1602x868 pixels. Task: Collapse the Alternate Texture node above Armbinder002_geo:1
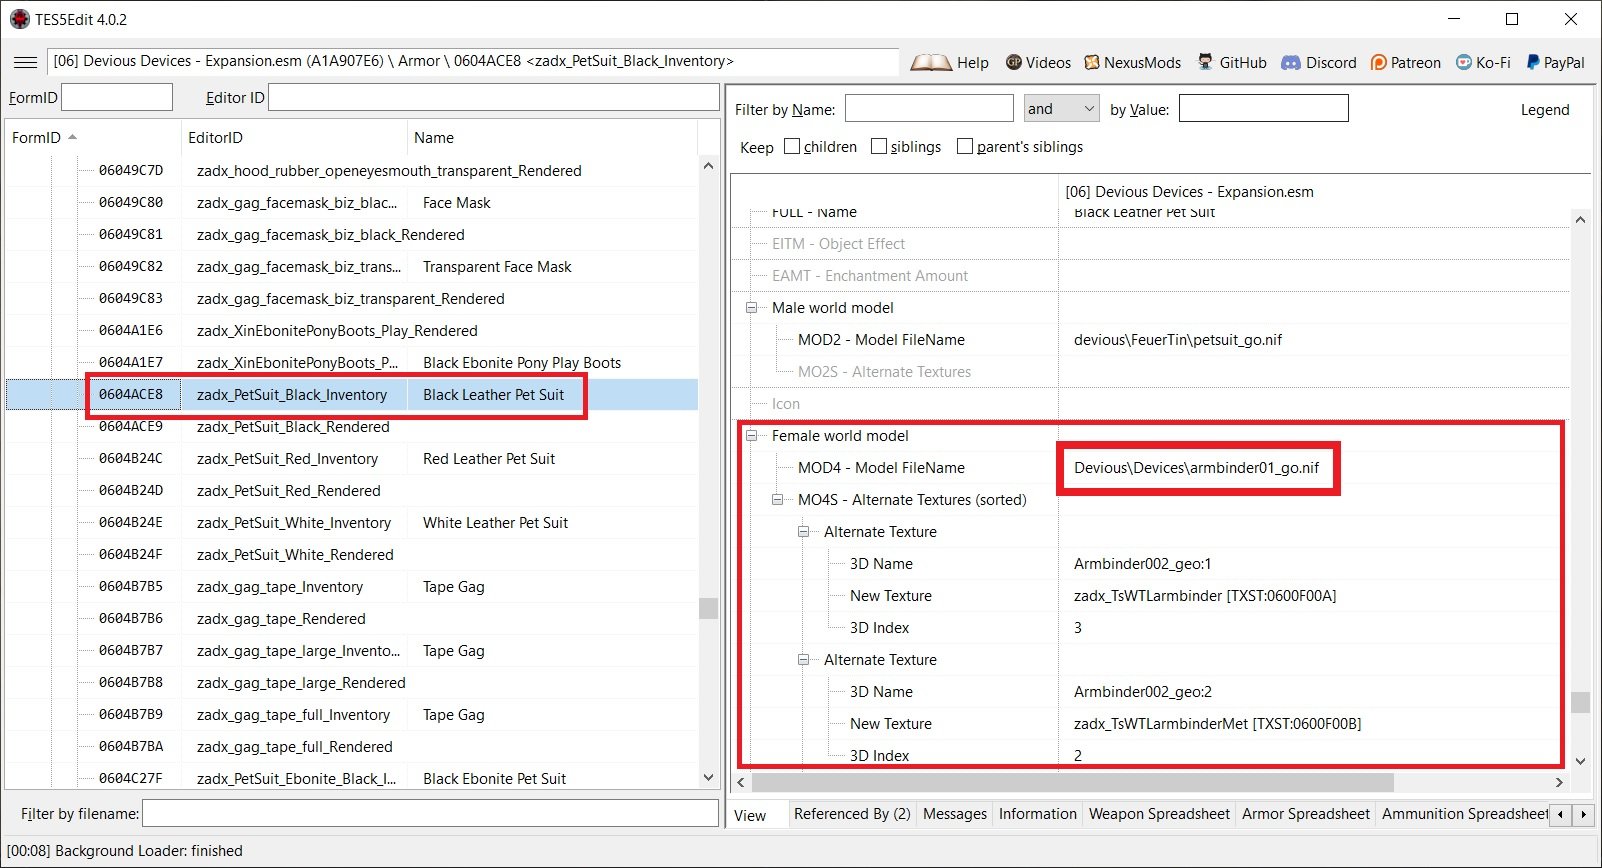(803, 532)
